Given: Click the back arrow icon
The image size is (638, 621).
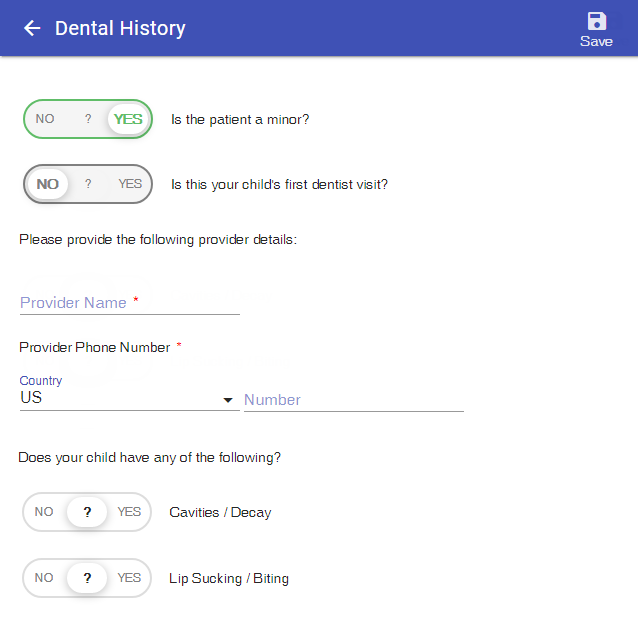Looking at the screenshot, I should point(32,28).
